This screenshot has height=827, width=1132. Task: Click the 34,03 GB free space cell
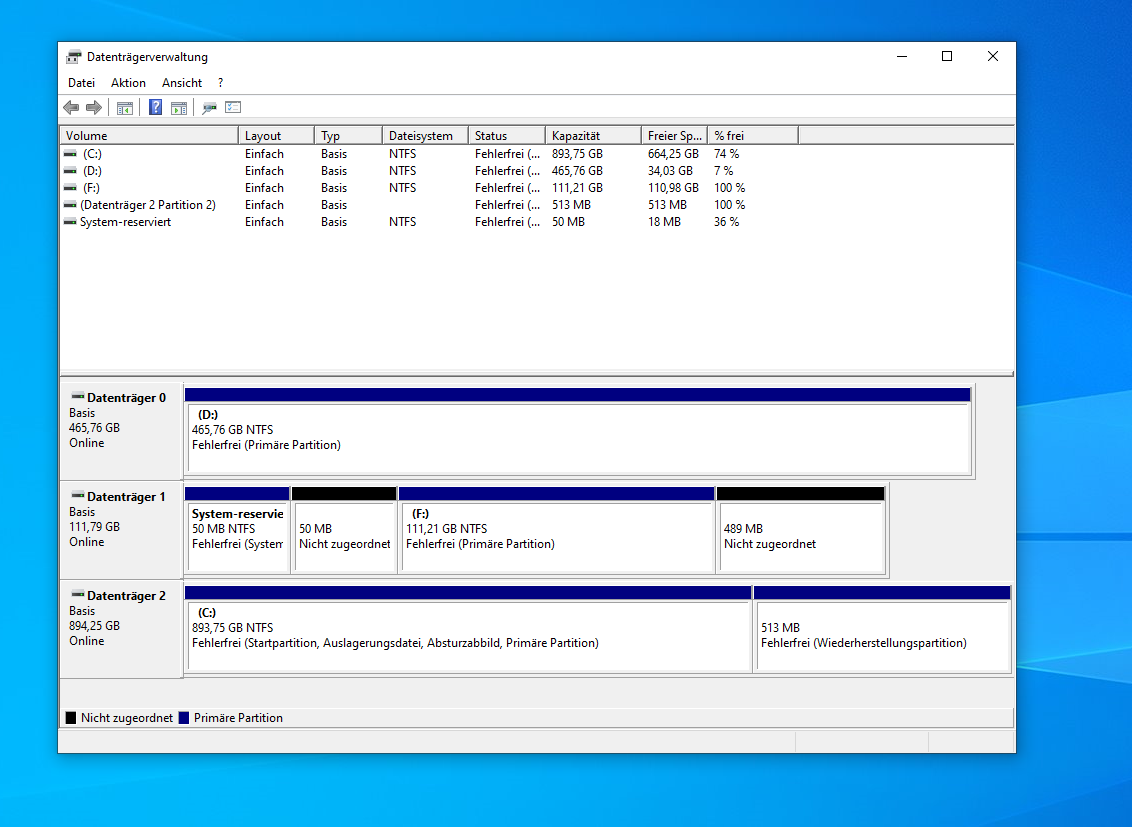(670, 171)
